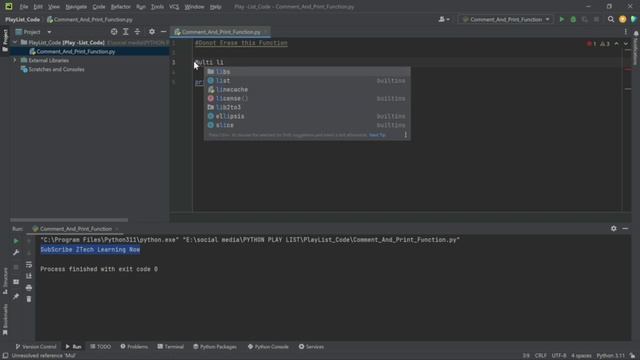Clear all Run console output trash icon

click(29, 299)
